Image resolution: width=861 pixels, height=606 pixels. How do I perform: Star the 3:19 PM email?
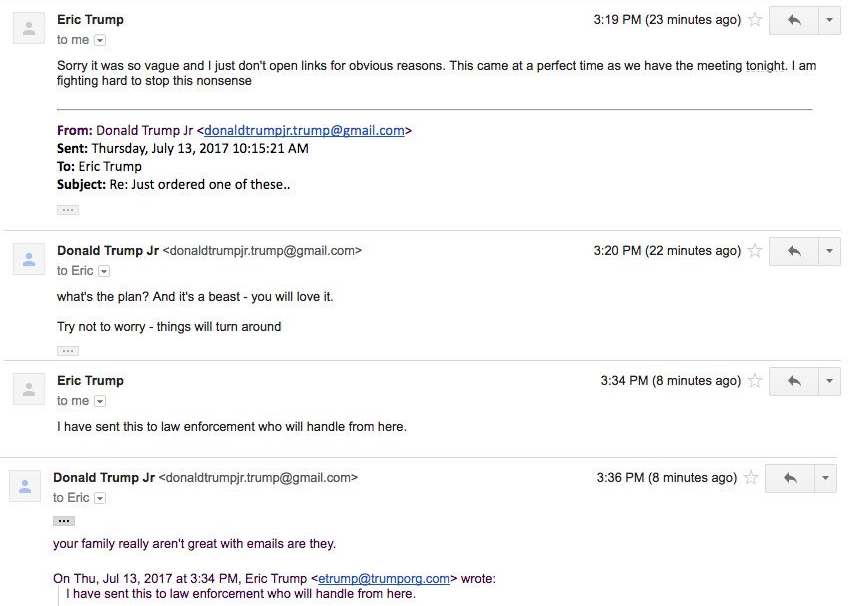pyautogui.click(x=756, y=20)
